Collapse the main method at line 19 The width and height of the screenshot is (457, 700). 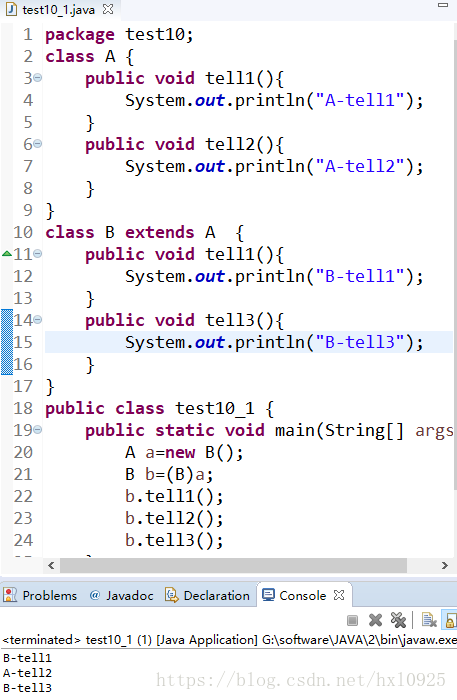tap(38, 430)
